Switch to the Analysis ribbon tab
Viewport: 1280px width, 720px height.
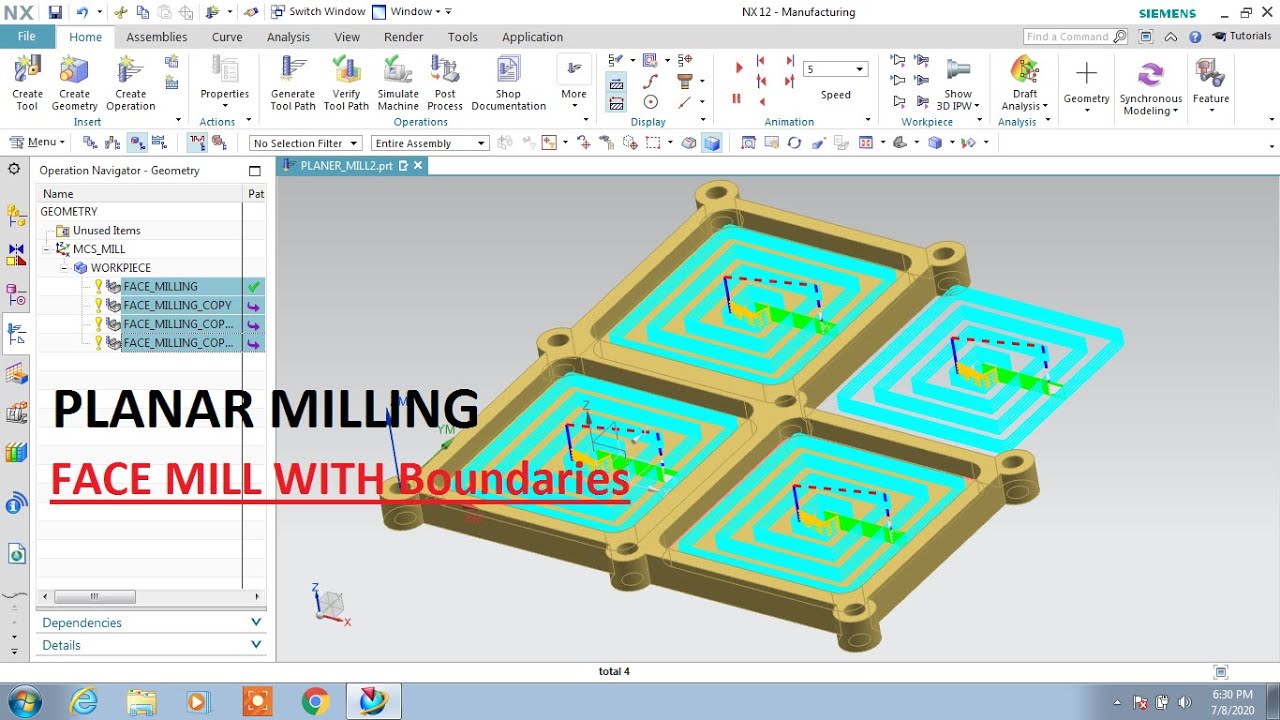[x=288, y=37]
